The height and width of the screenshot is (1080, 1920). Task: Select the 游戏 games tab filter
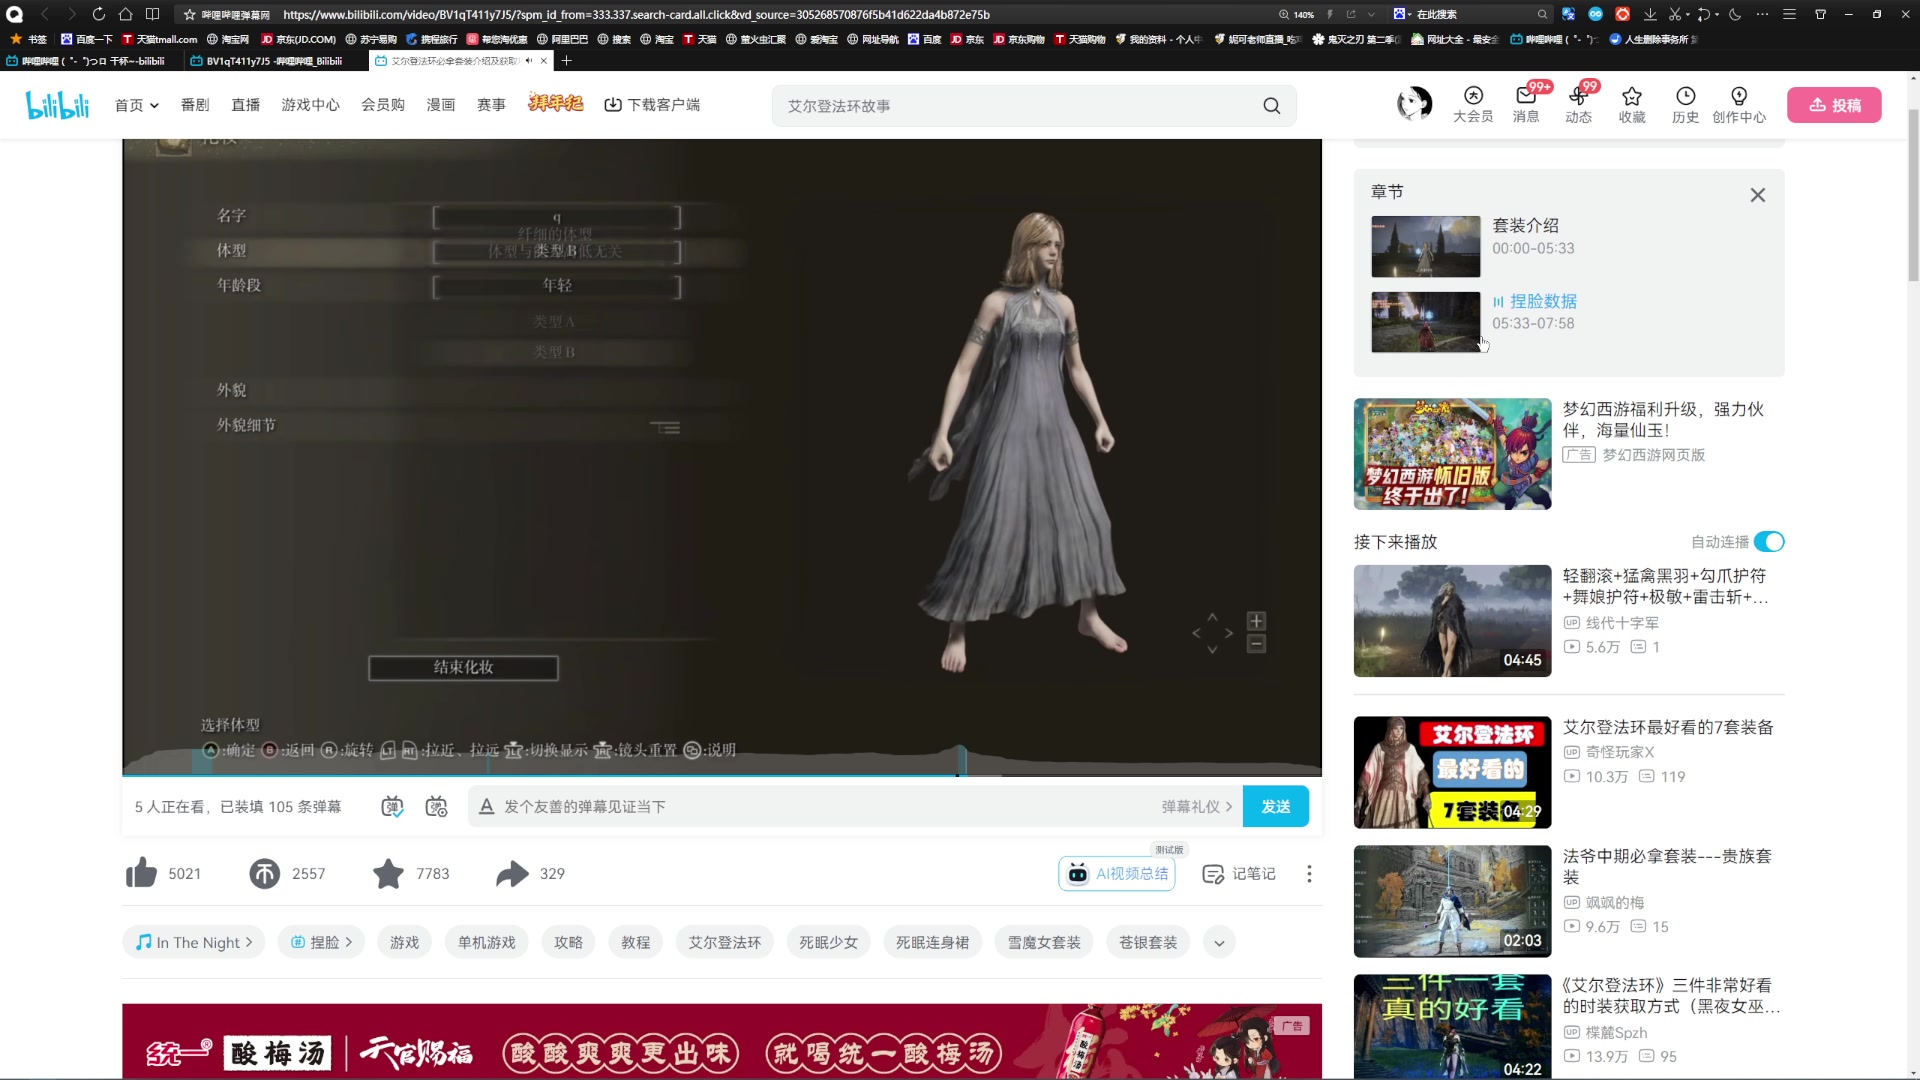click(x=404, y=942)
